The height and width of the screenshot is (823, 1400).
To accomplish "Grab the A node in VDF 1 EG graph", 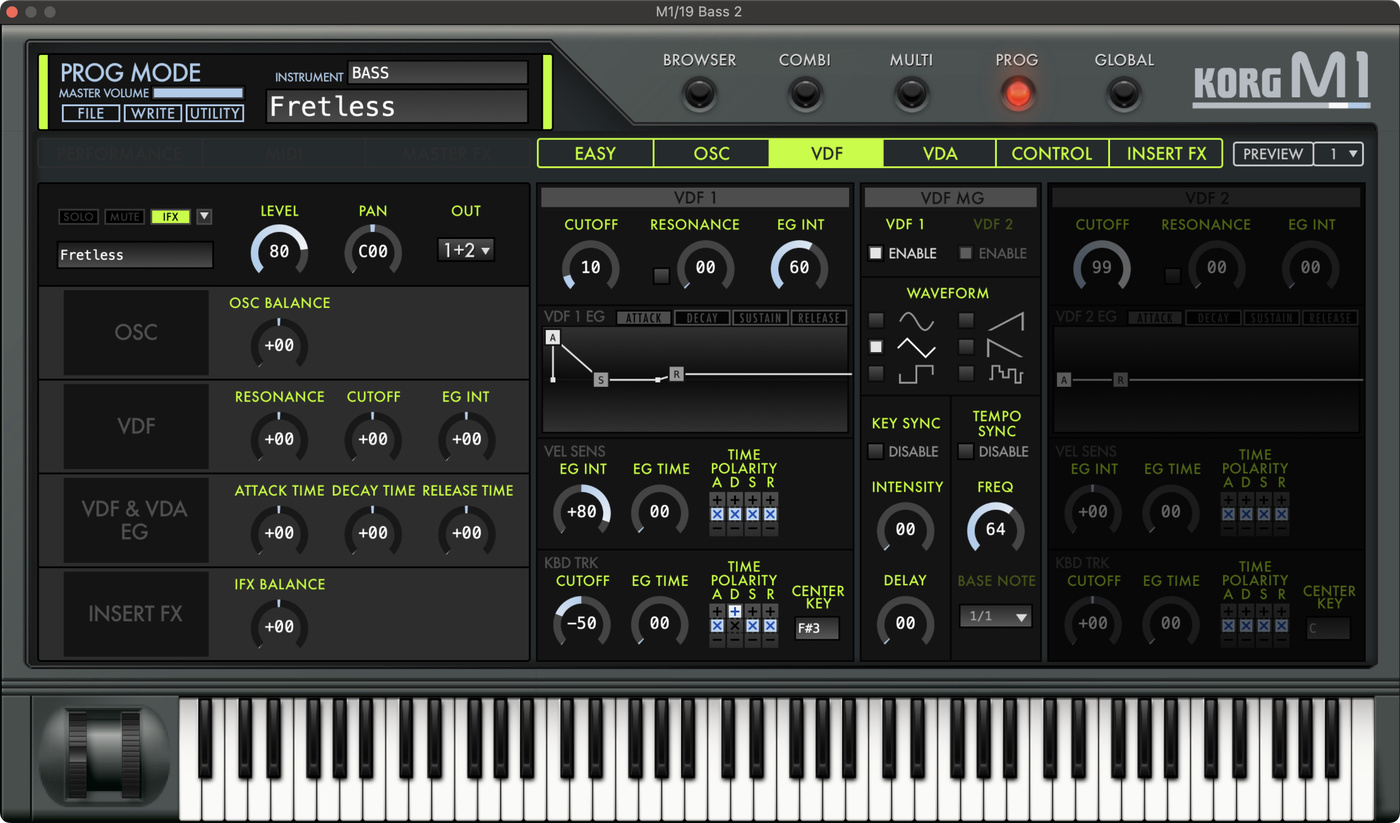I will (552, 338).
